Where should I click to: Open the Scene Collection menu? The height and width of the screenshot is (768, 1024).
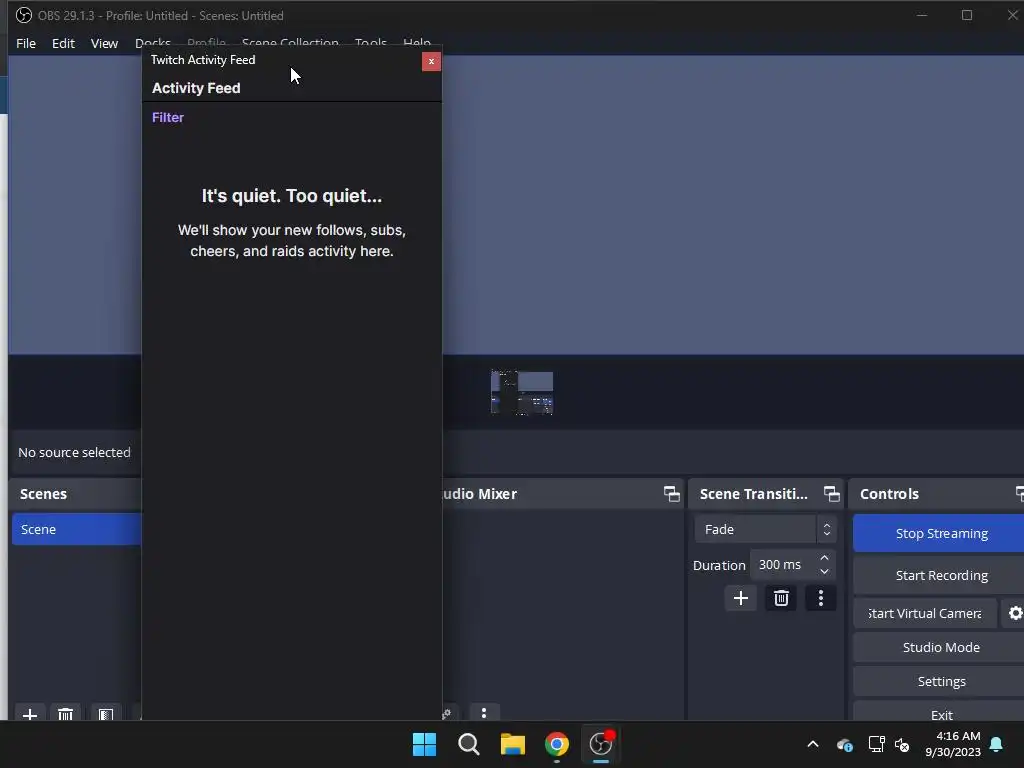[290, 43]
